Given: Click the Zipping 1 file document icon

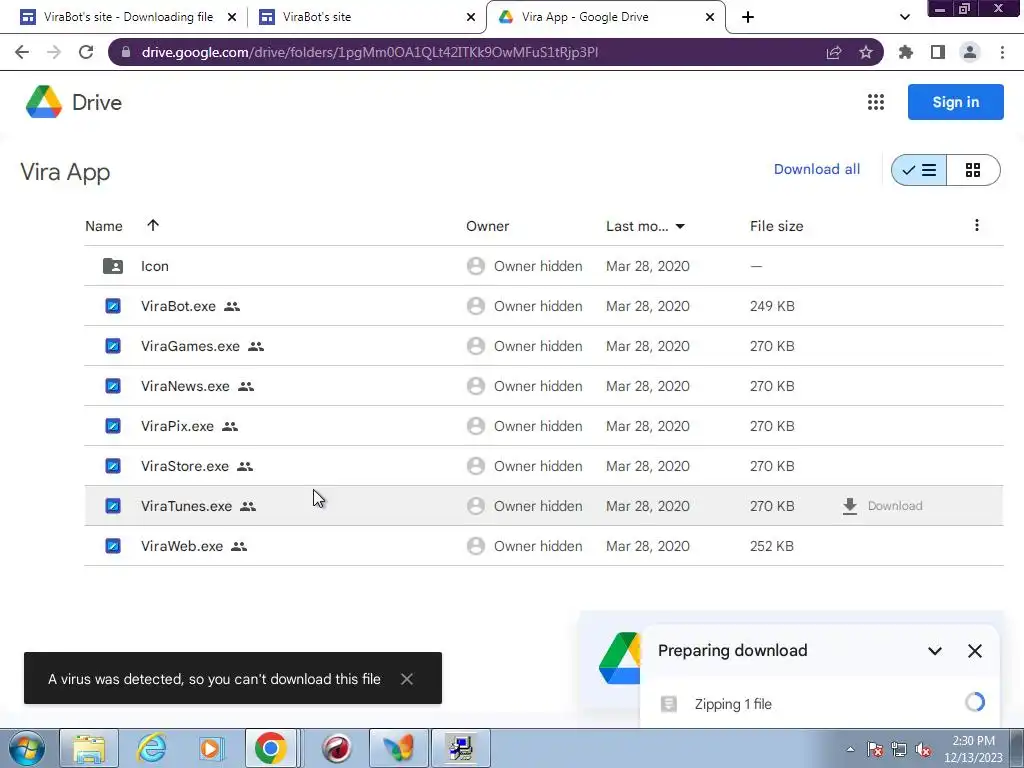Looking at the screenshot, I should [x=668, y=703].
